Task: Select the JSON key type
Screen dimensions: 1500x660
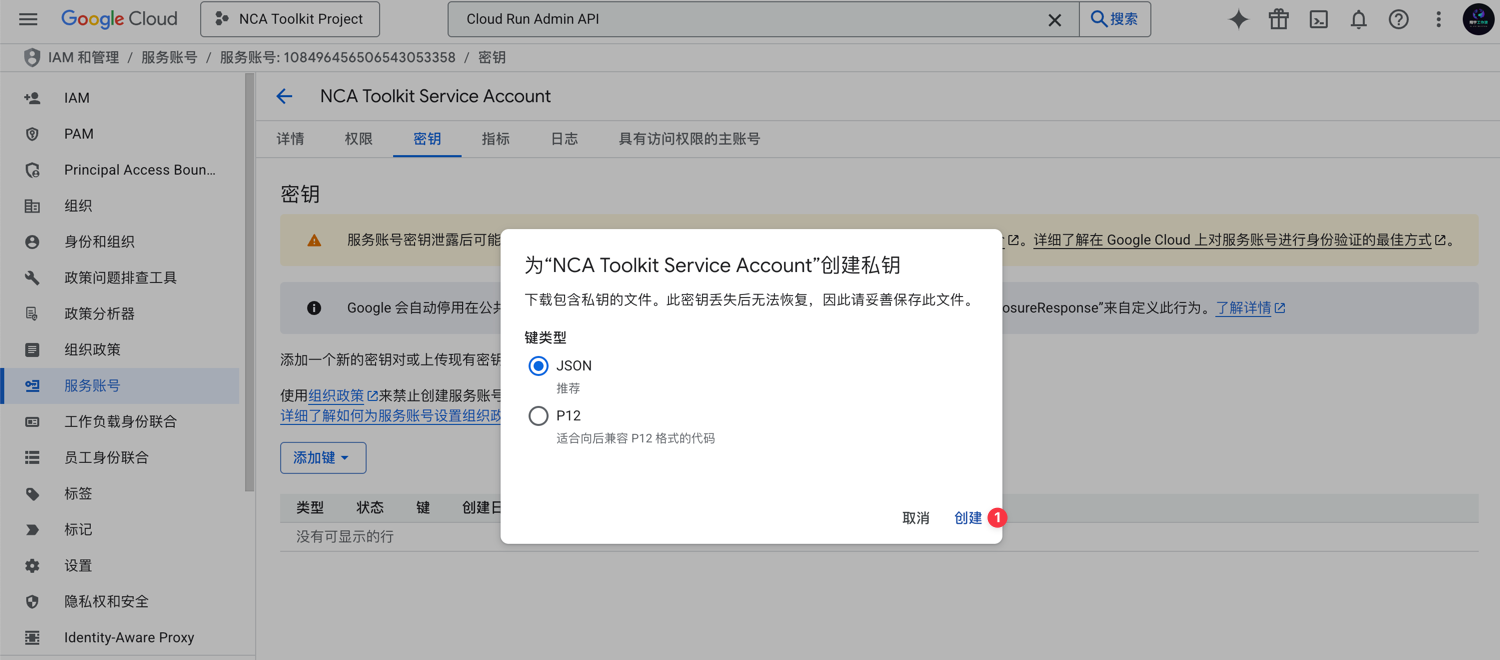Action: click(539, 366)
